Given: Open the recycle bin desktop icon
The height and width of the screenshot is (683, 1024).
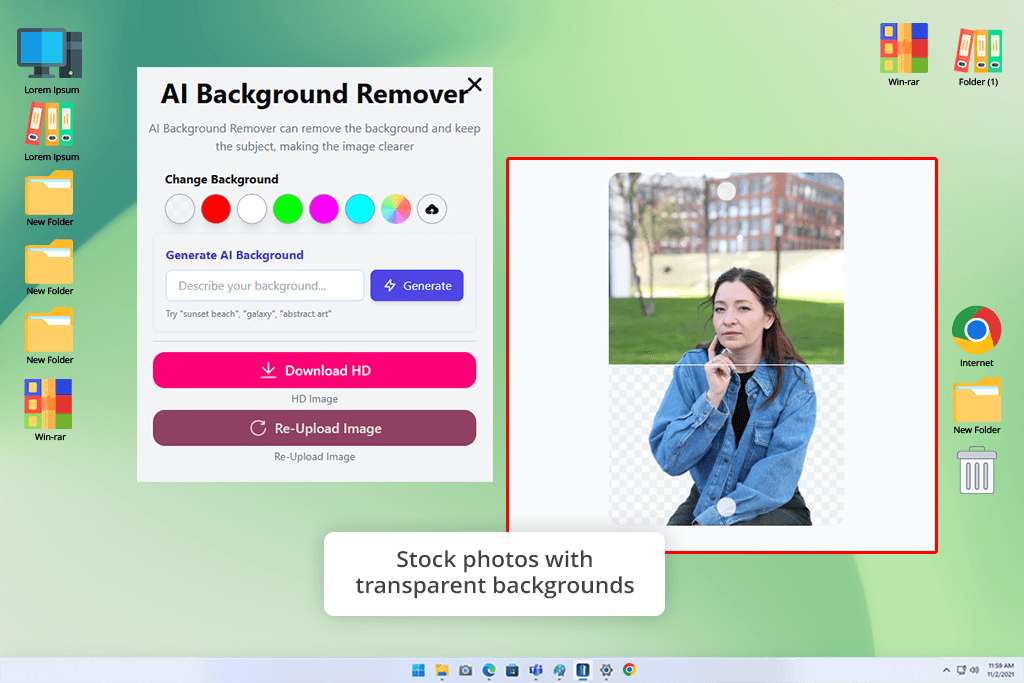Looking at the screenshot, I should tap(976, 470).
